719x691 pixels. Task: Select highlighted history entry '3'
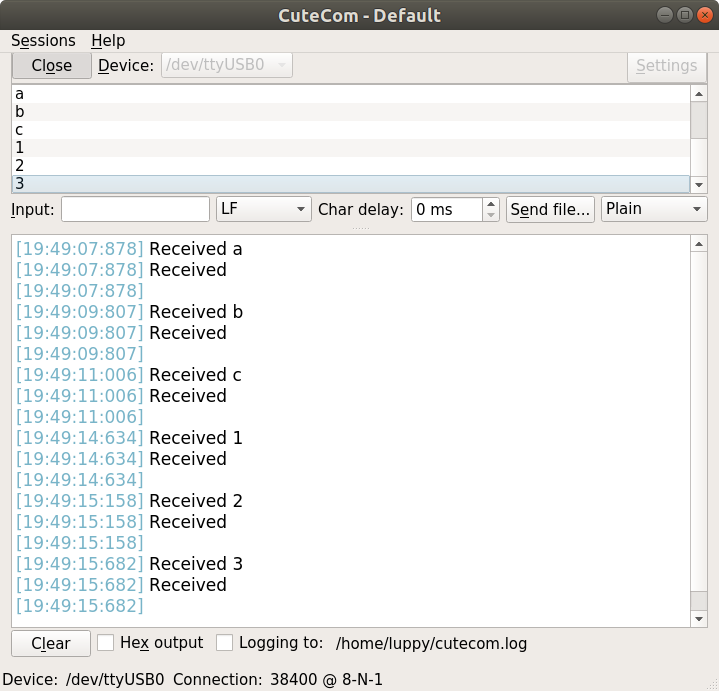click(x=350, y=184)
